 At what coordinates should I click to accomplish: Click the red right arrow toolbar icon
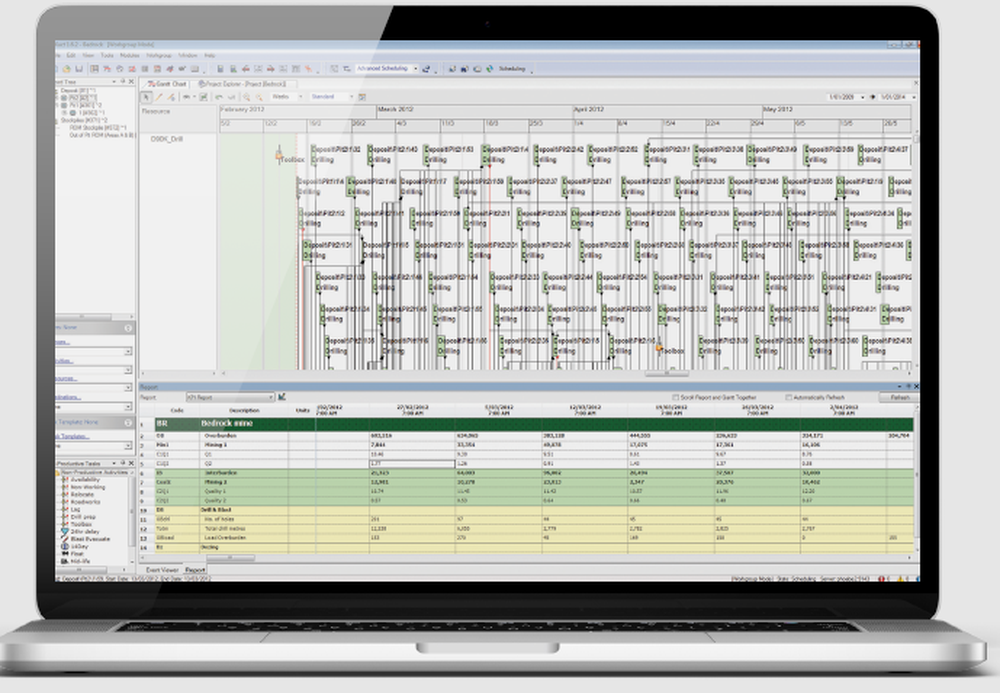270,69
